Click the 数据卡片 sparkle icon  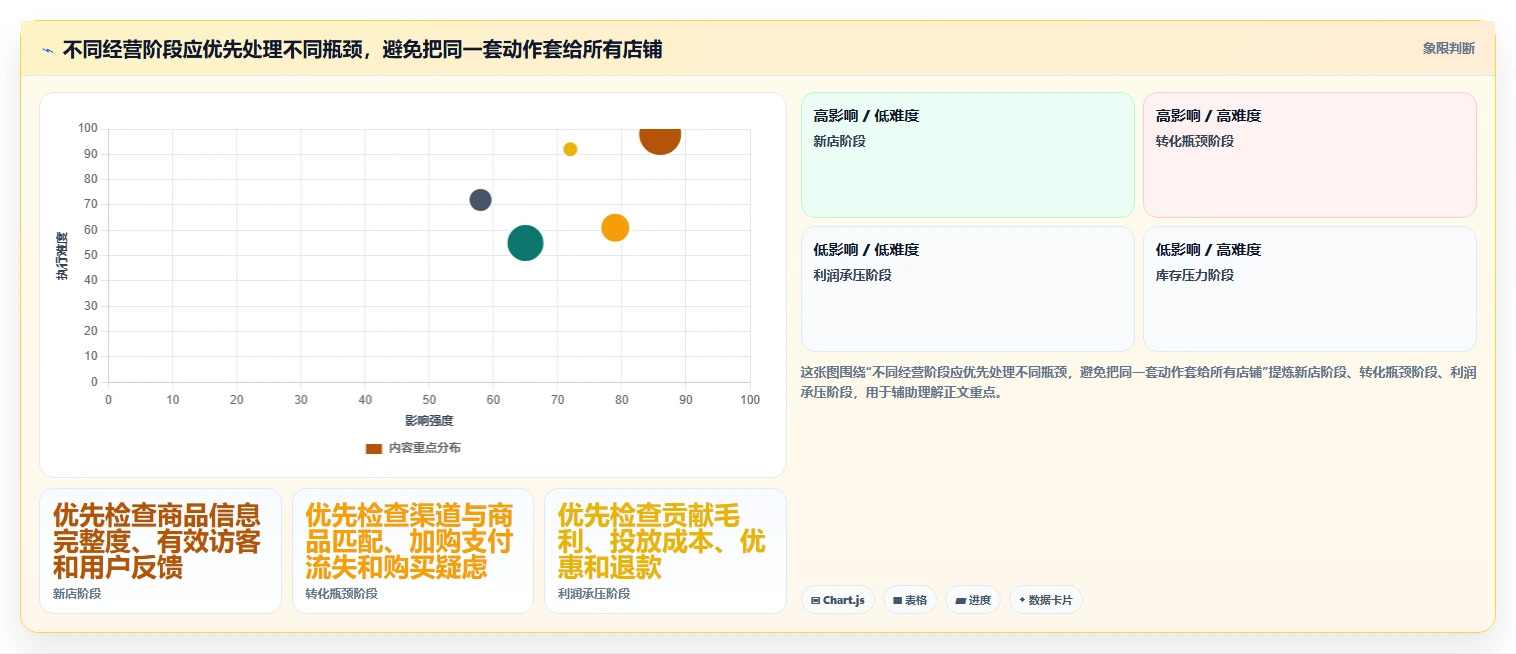1022,601
